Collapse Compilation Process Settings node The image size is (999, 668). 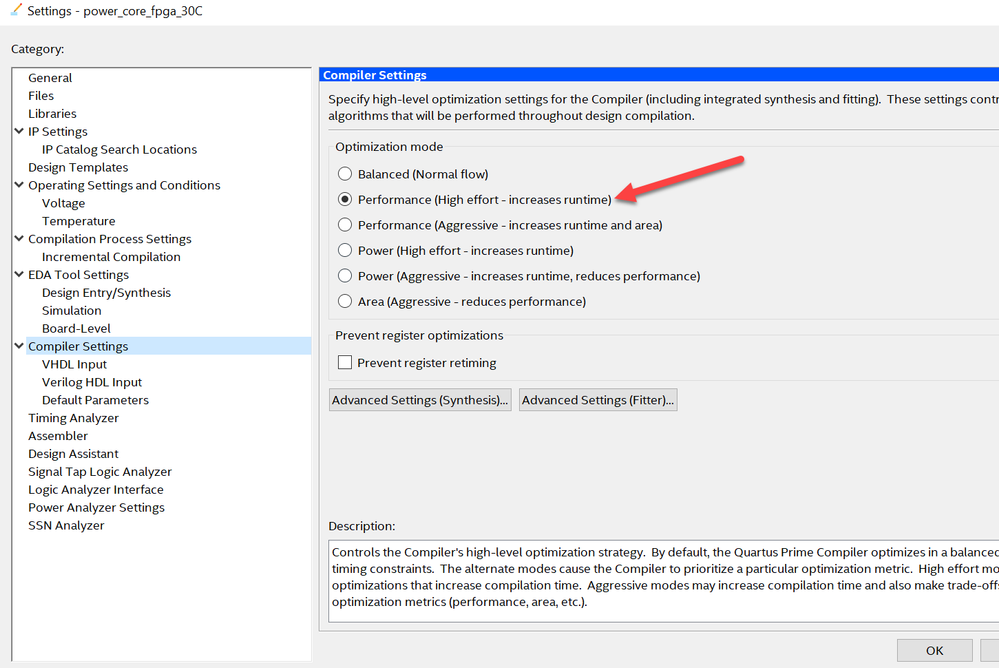19,239
